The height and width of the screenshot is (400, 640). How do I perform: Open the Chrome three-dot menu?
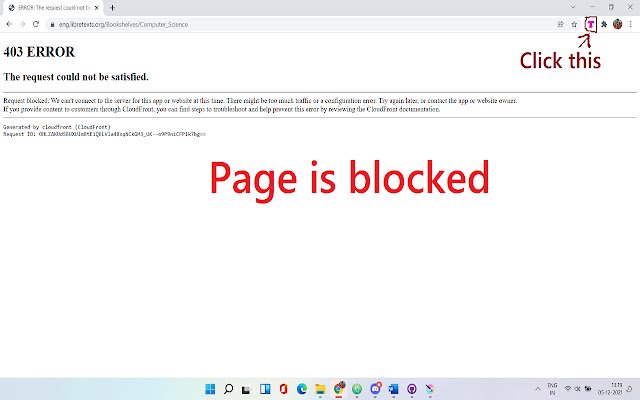click(x=630, y=24)
